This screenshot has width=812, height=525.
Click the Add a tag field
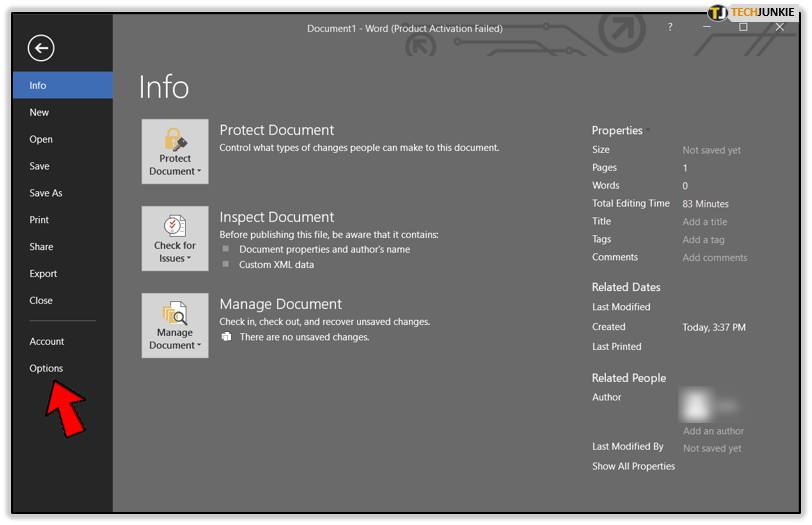coord(703,240)
